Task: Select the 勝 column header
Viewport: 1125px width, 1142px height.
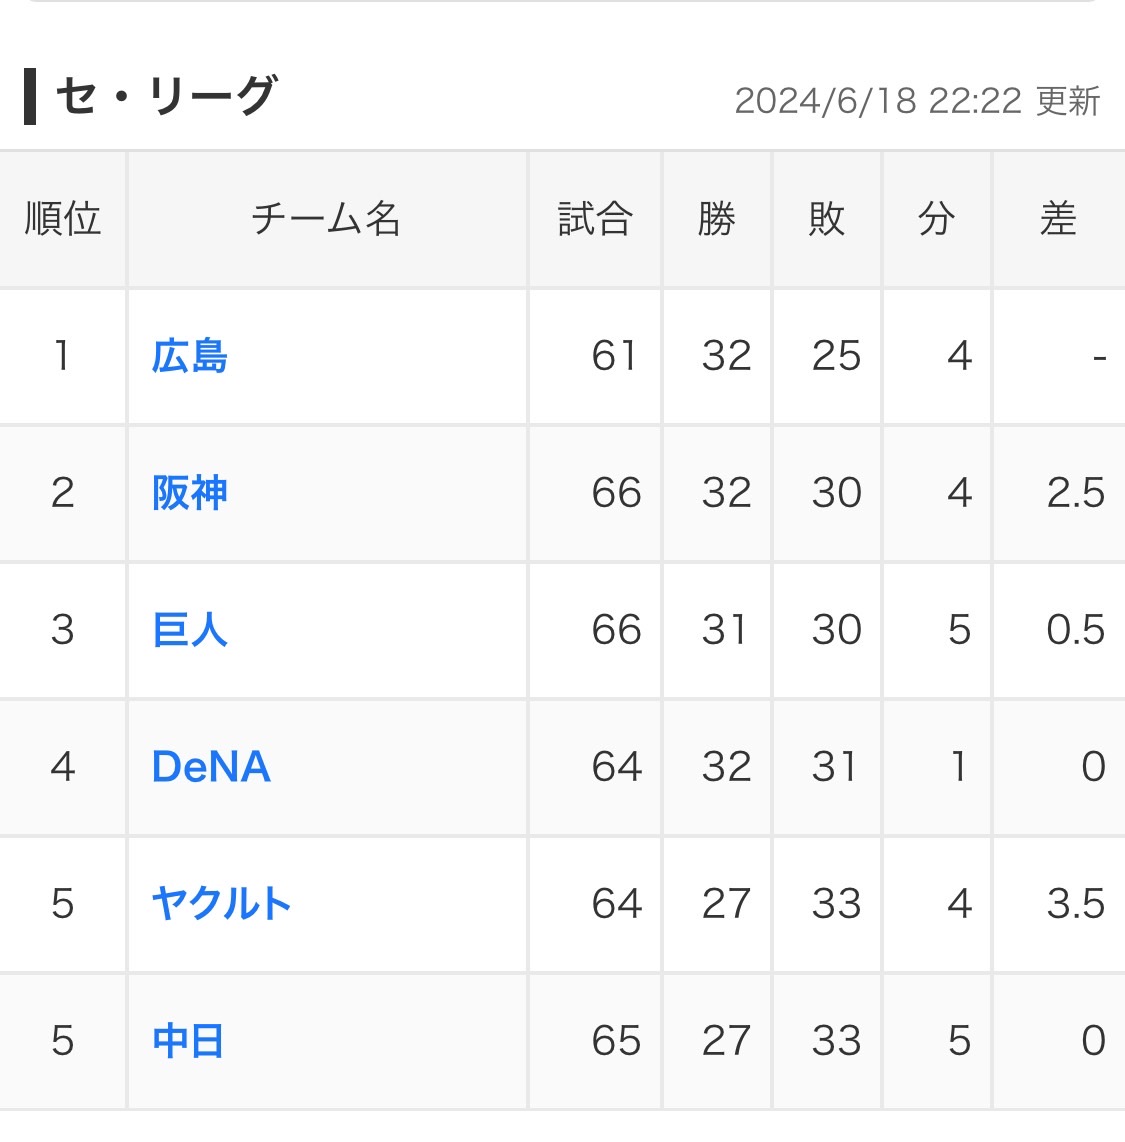Action: coord(717,219)
